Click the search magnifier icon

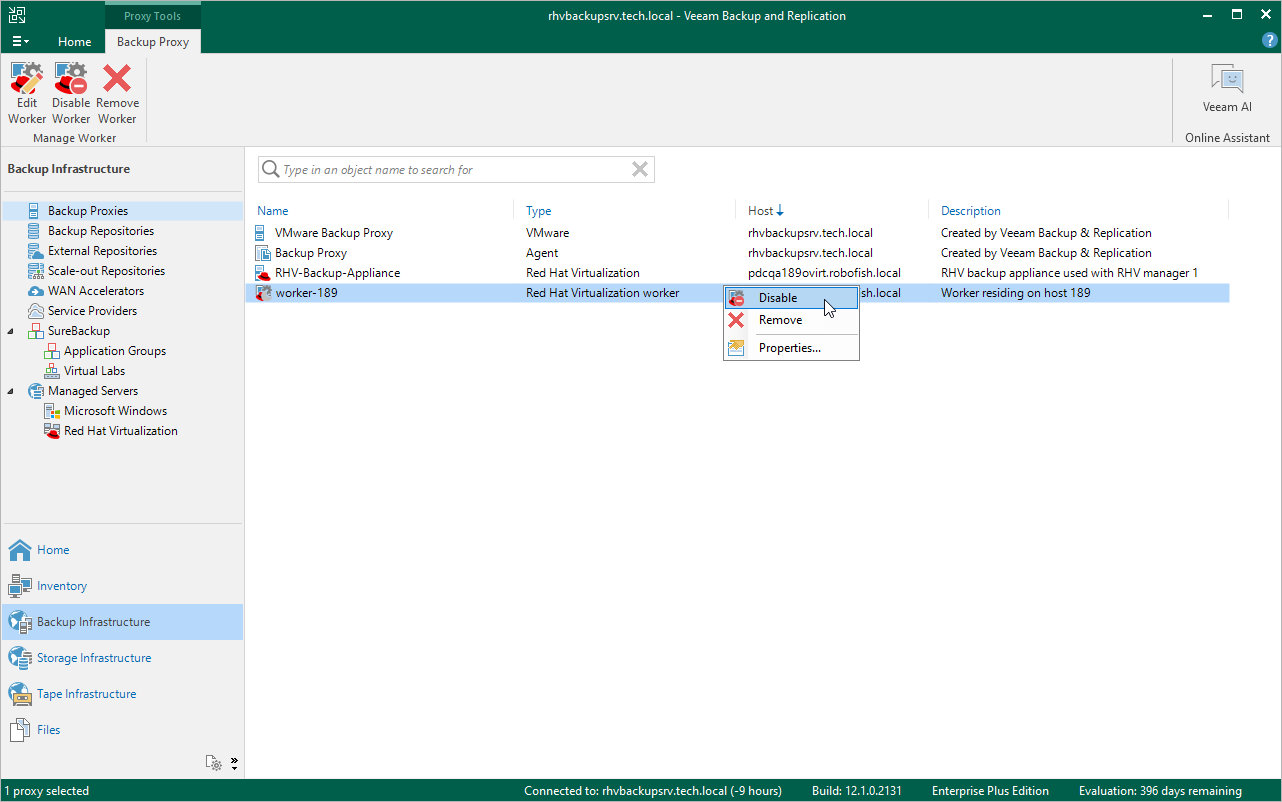point(270,170)
